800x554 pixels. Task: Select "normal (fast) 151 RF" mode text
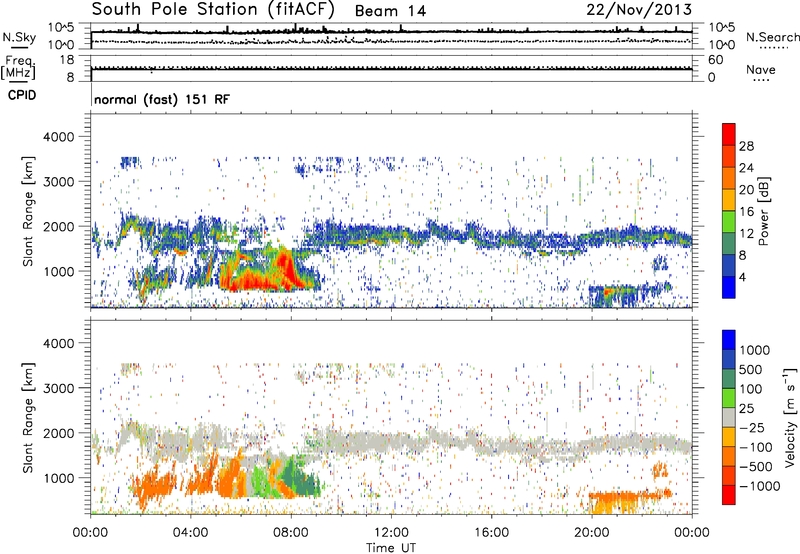point(162,99)
